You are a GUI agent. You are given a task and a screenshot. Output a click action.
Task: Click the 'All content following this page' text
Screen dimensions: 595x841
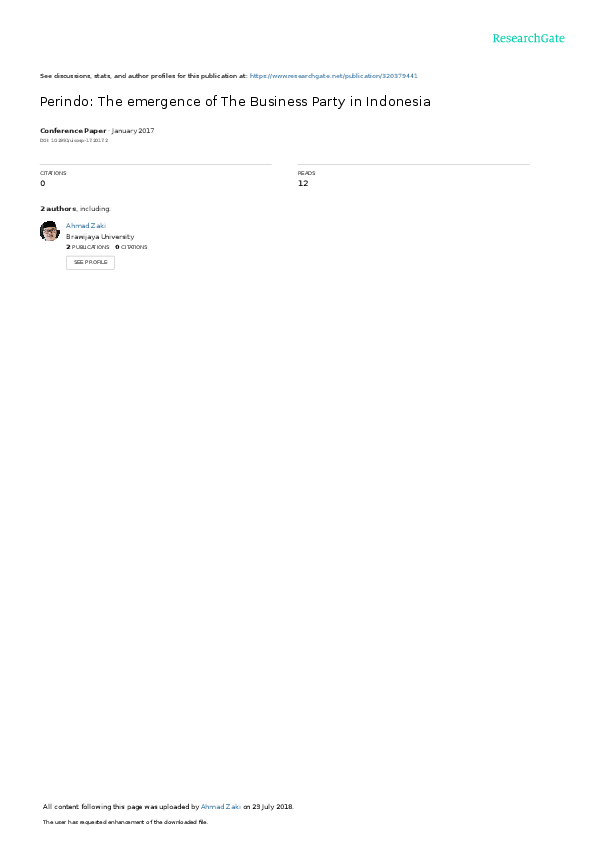click(92, 807)
